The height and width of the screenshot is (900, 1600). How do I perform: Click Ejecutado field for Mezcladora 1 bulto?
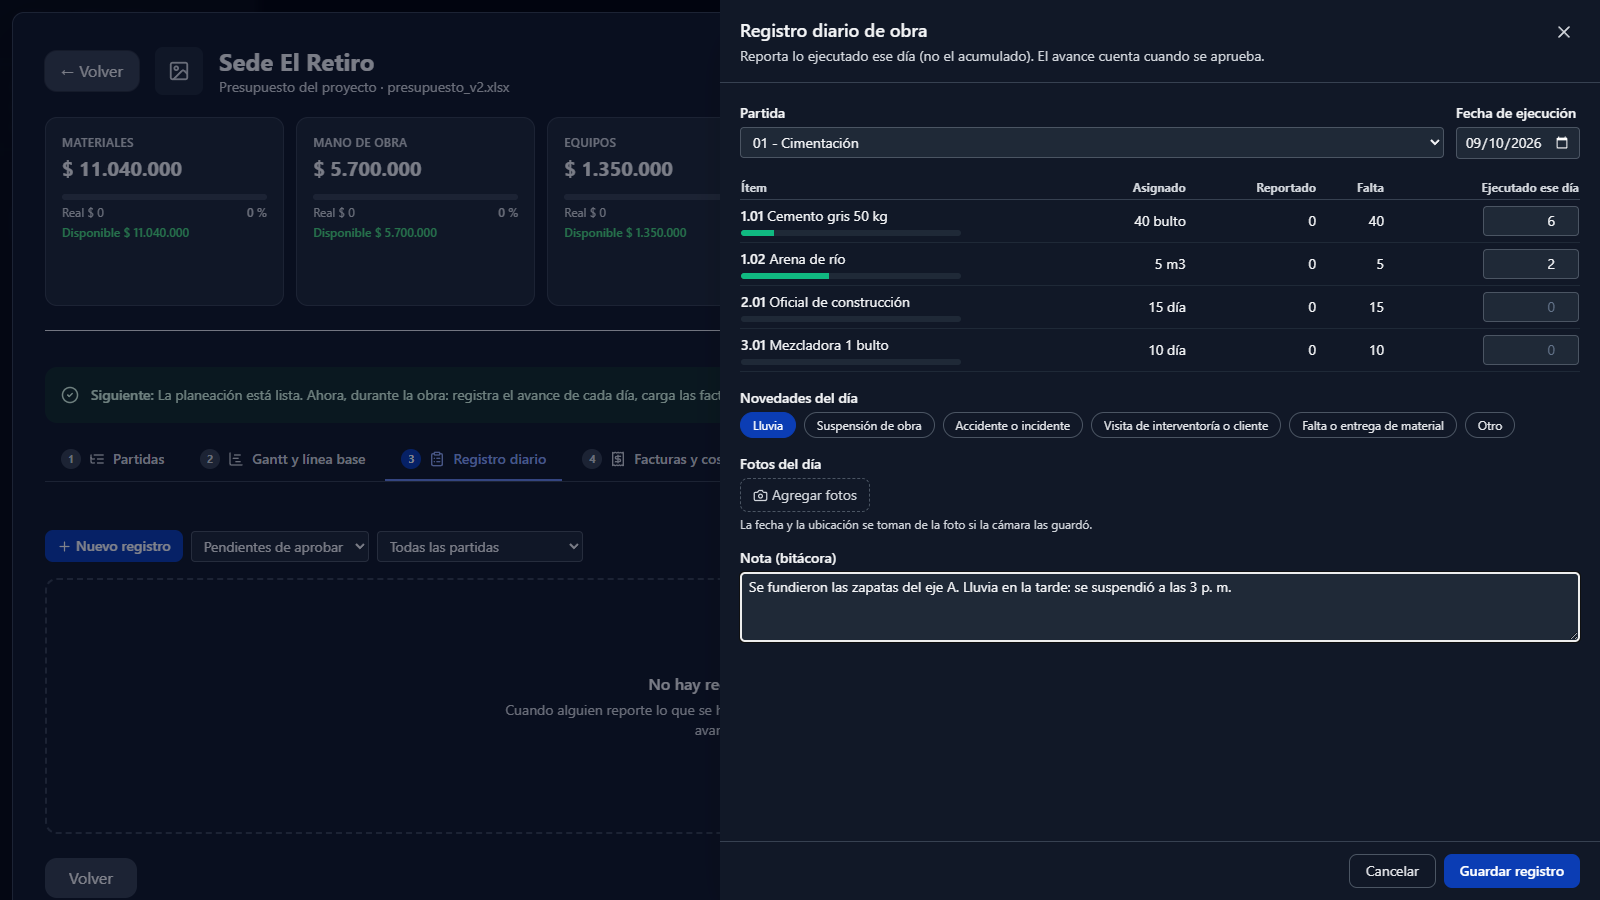1531,350
